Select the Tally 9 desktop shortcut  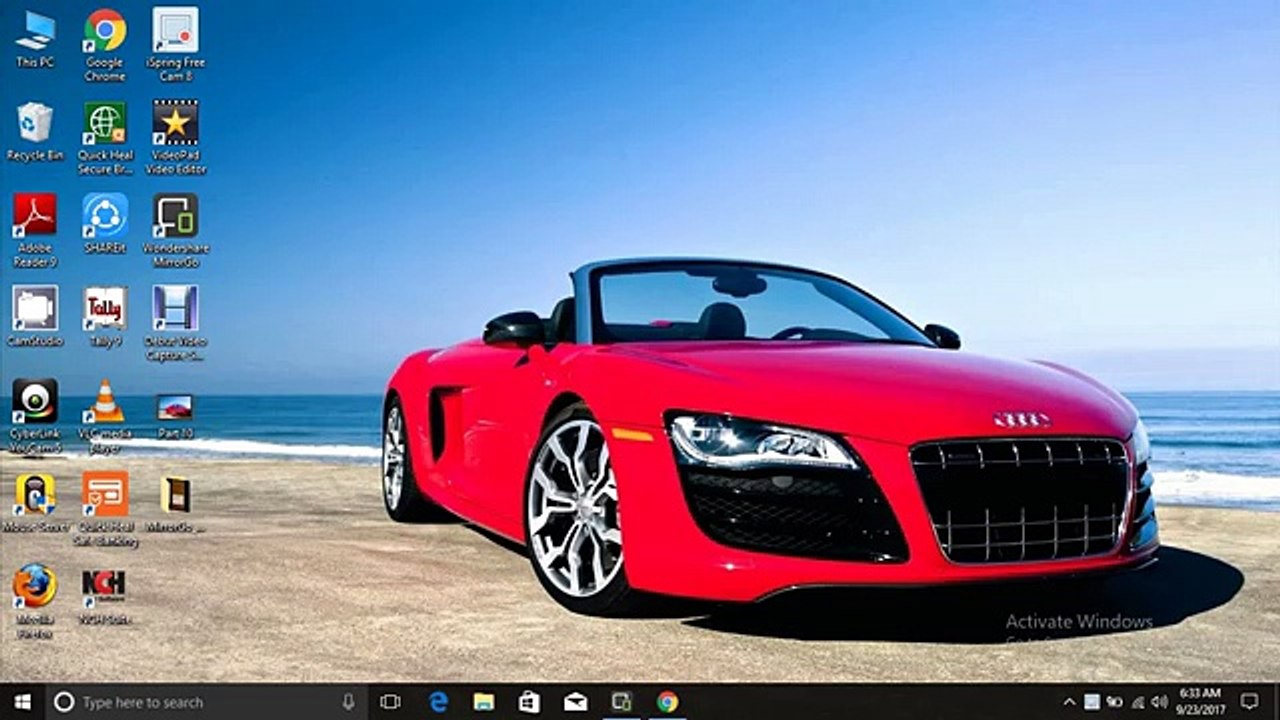click(105, 316)
